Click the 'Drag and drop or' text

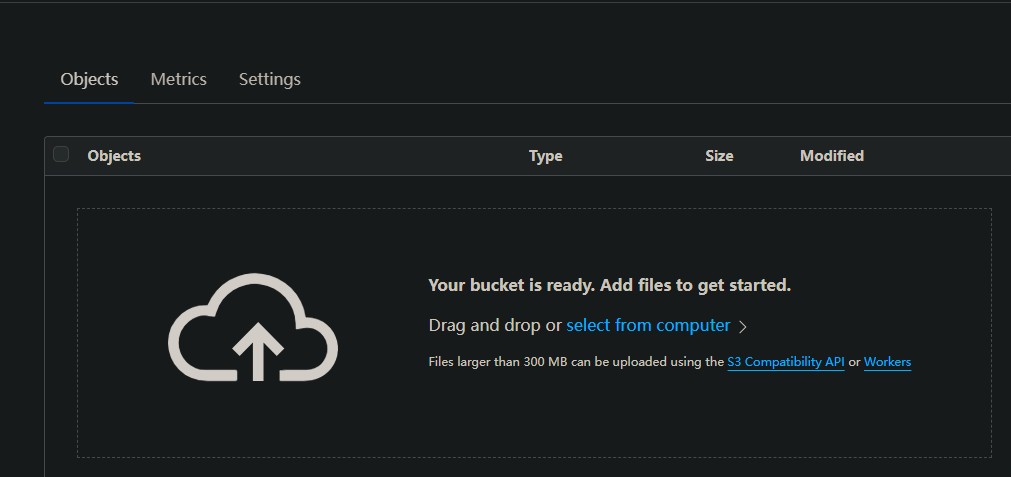(x=495, y=325)
